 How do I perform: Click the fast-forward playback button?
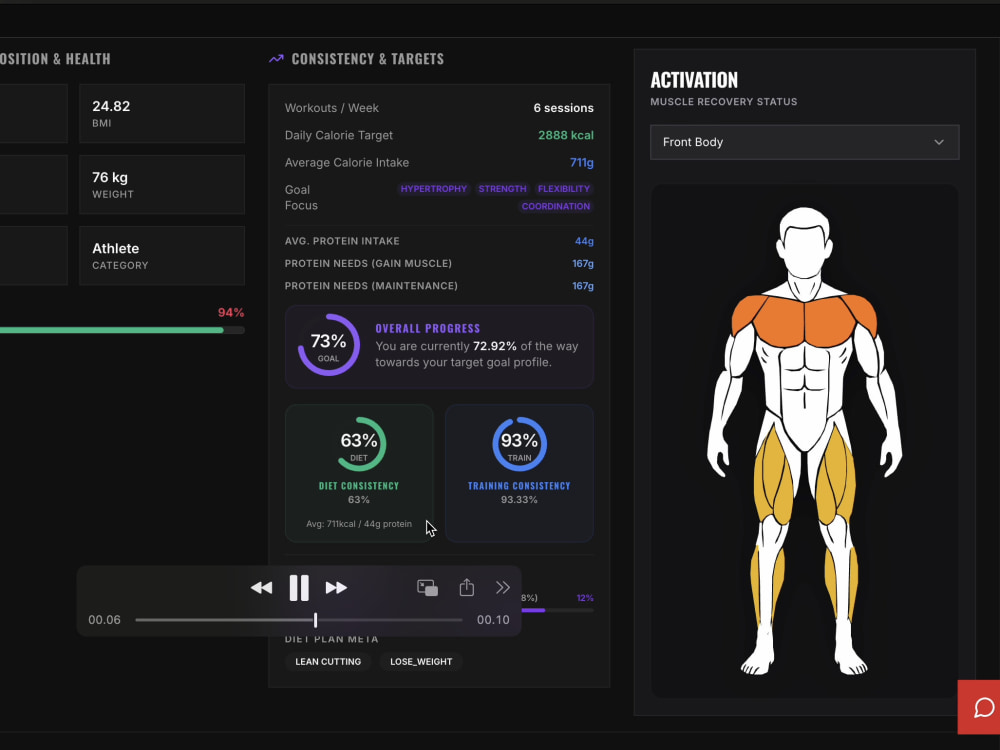[x=336, y=587]
